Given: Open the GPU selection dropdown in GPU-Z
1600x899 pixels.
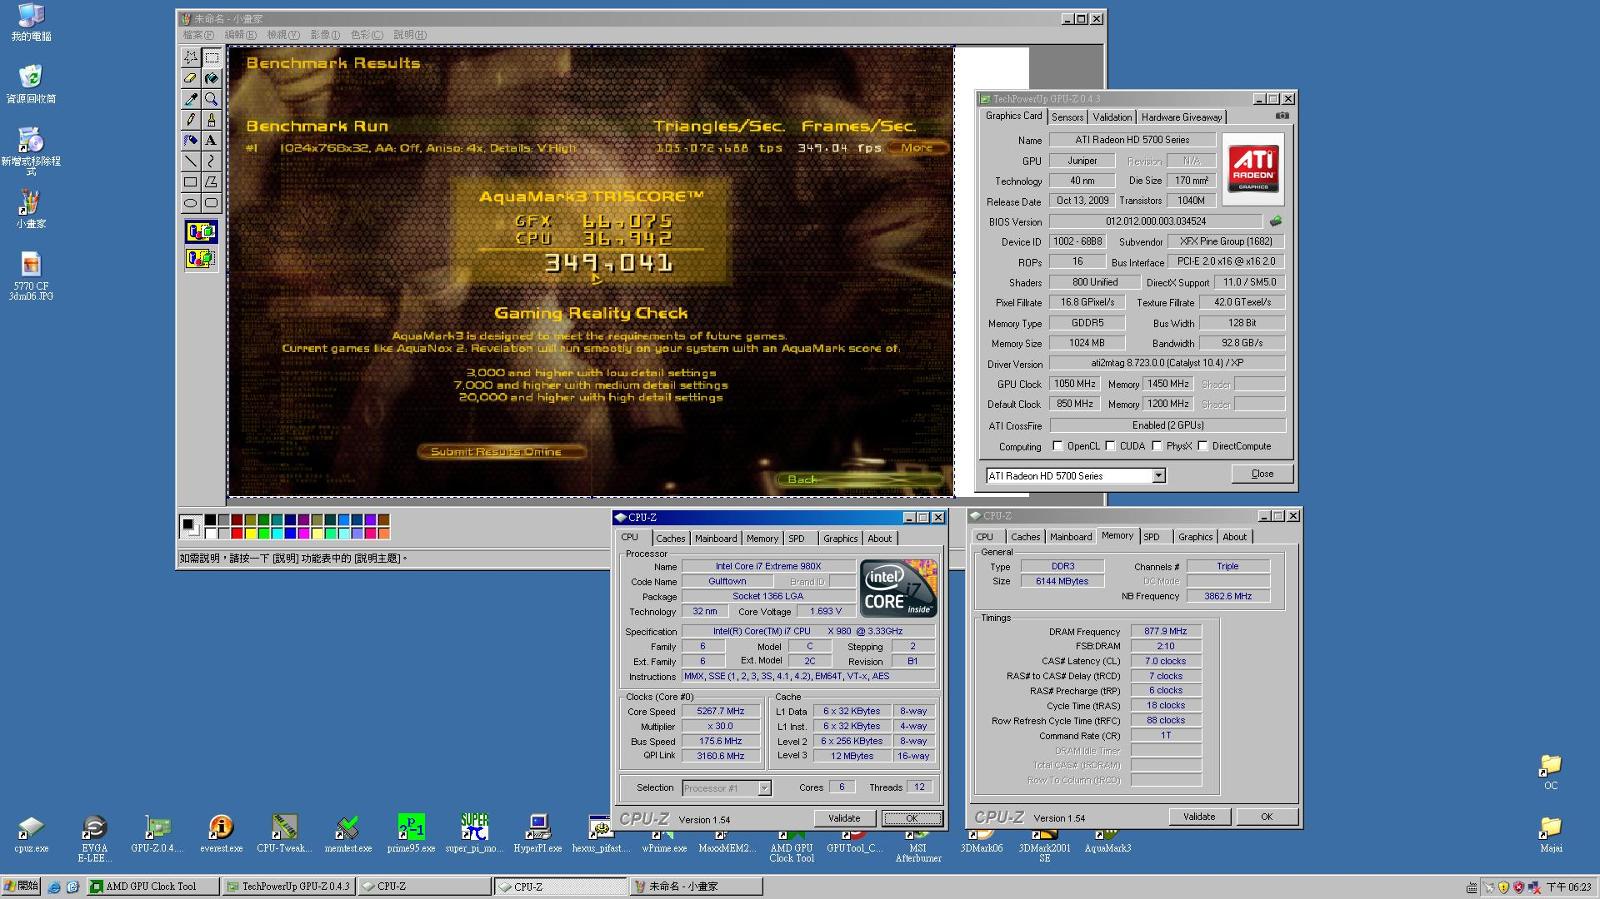Looking at the screenshot, I should tap(1159, 476).
